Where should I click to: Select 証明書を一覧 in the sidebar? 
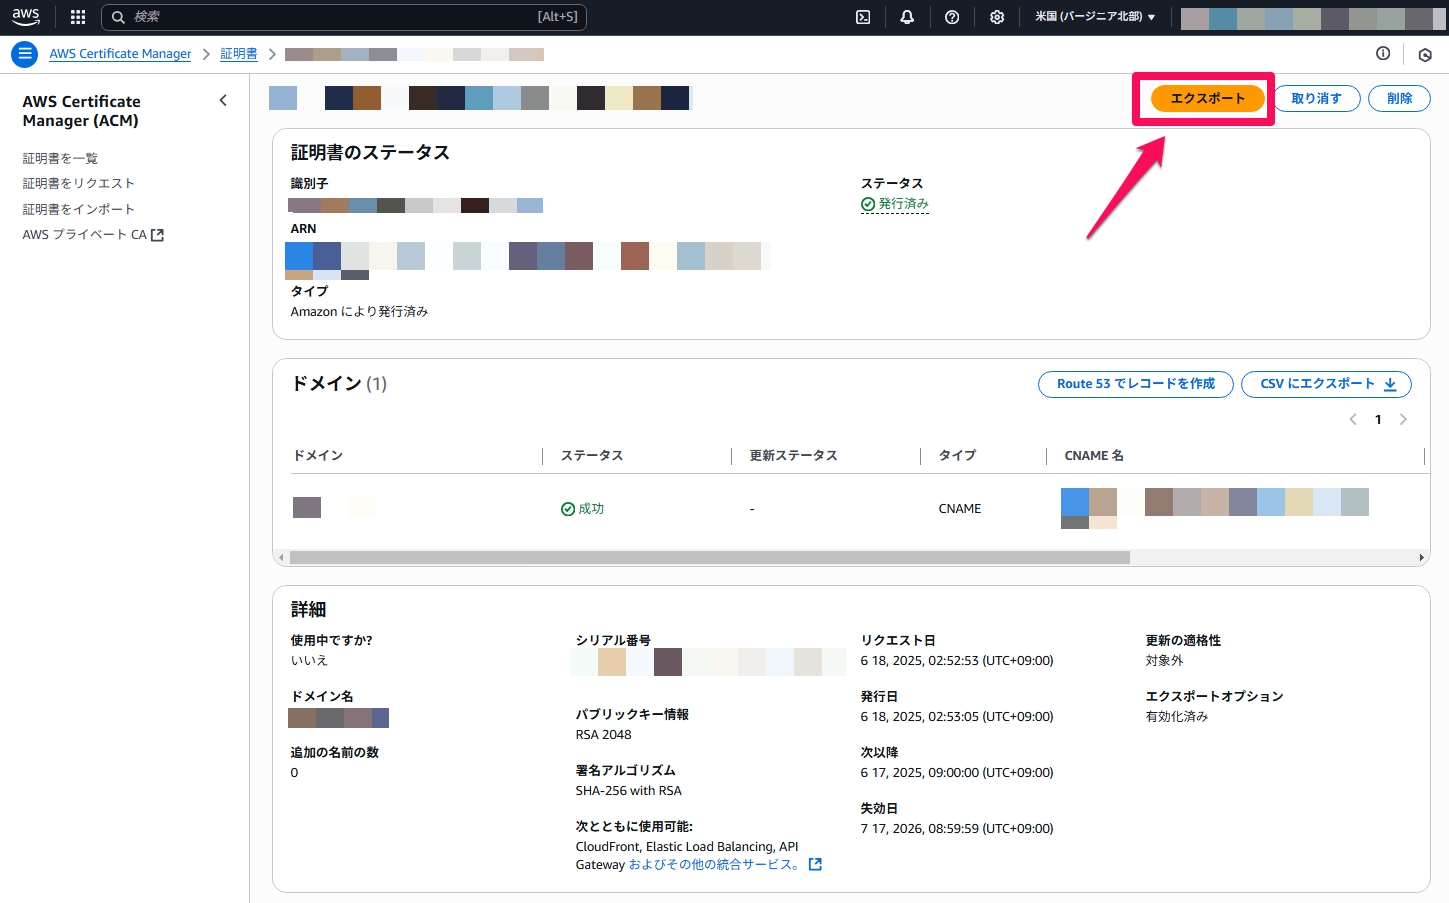point(60,158)
